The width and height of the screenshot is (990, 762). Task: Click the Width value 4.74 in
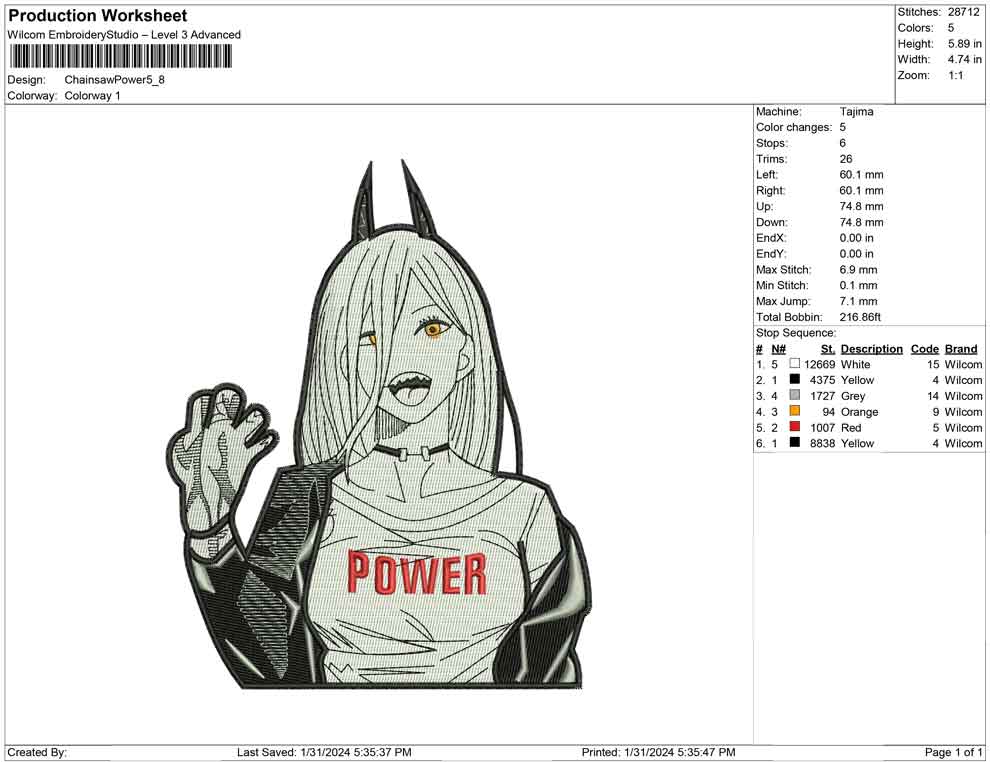(x=965, y=59)
